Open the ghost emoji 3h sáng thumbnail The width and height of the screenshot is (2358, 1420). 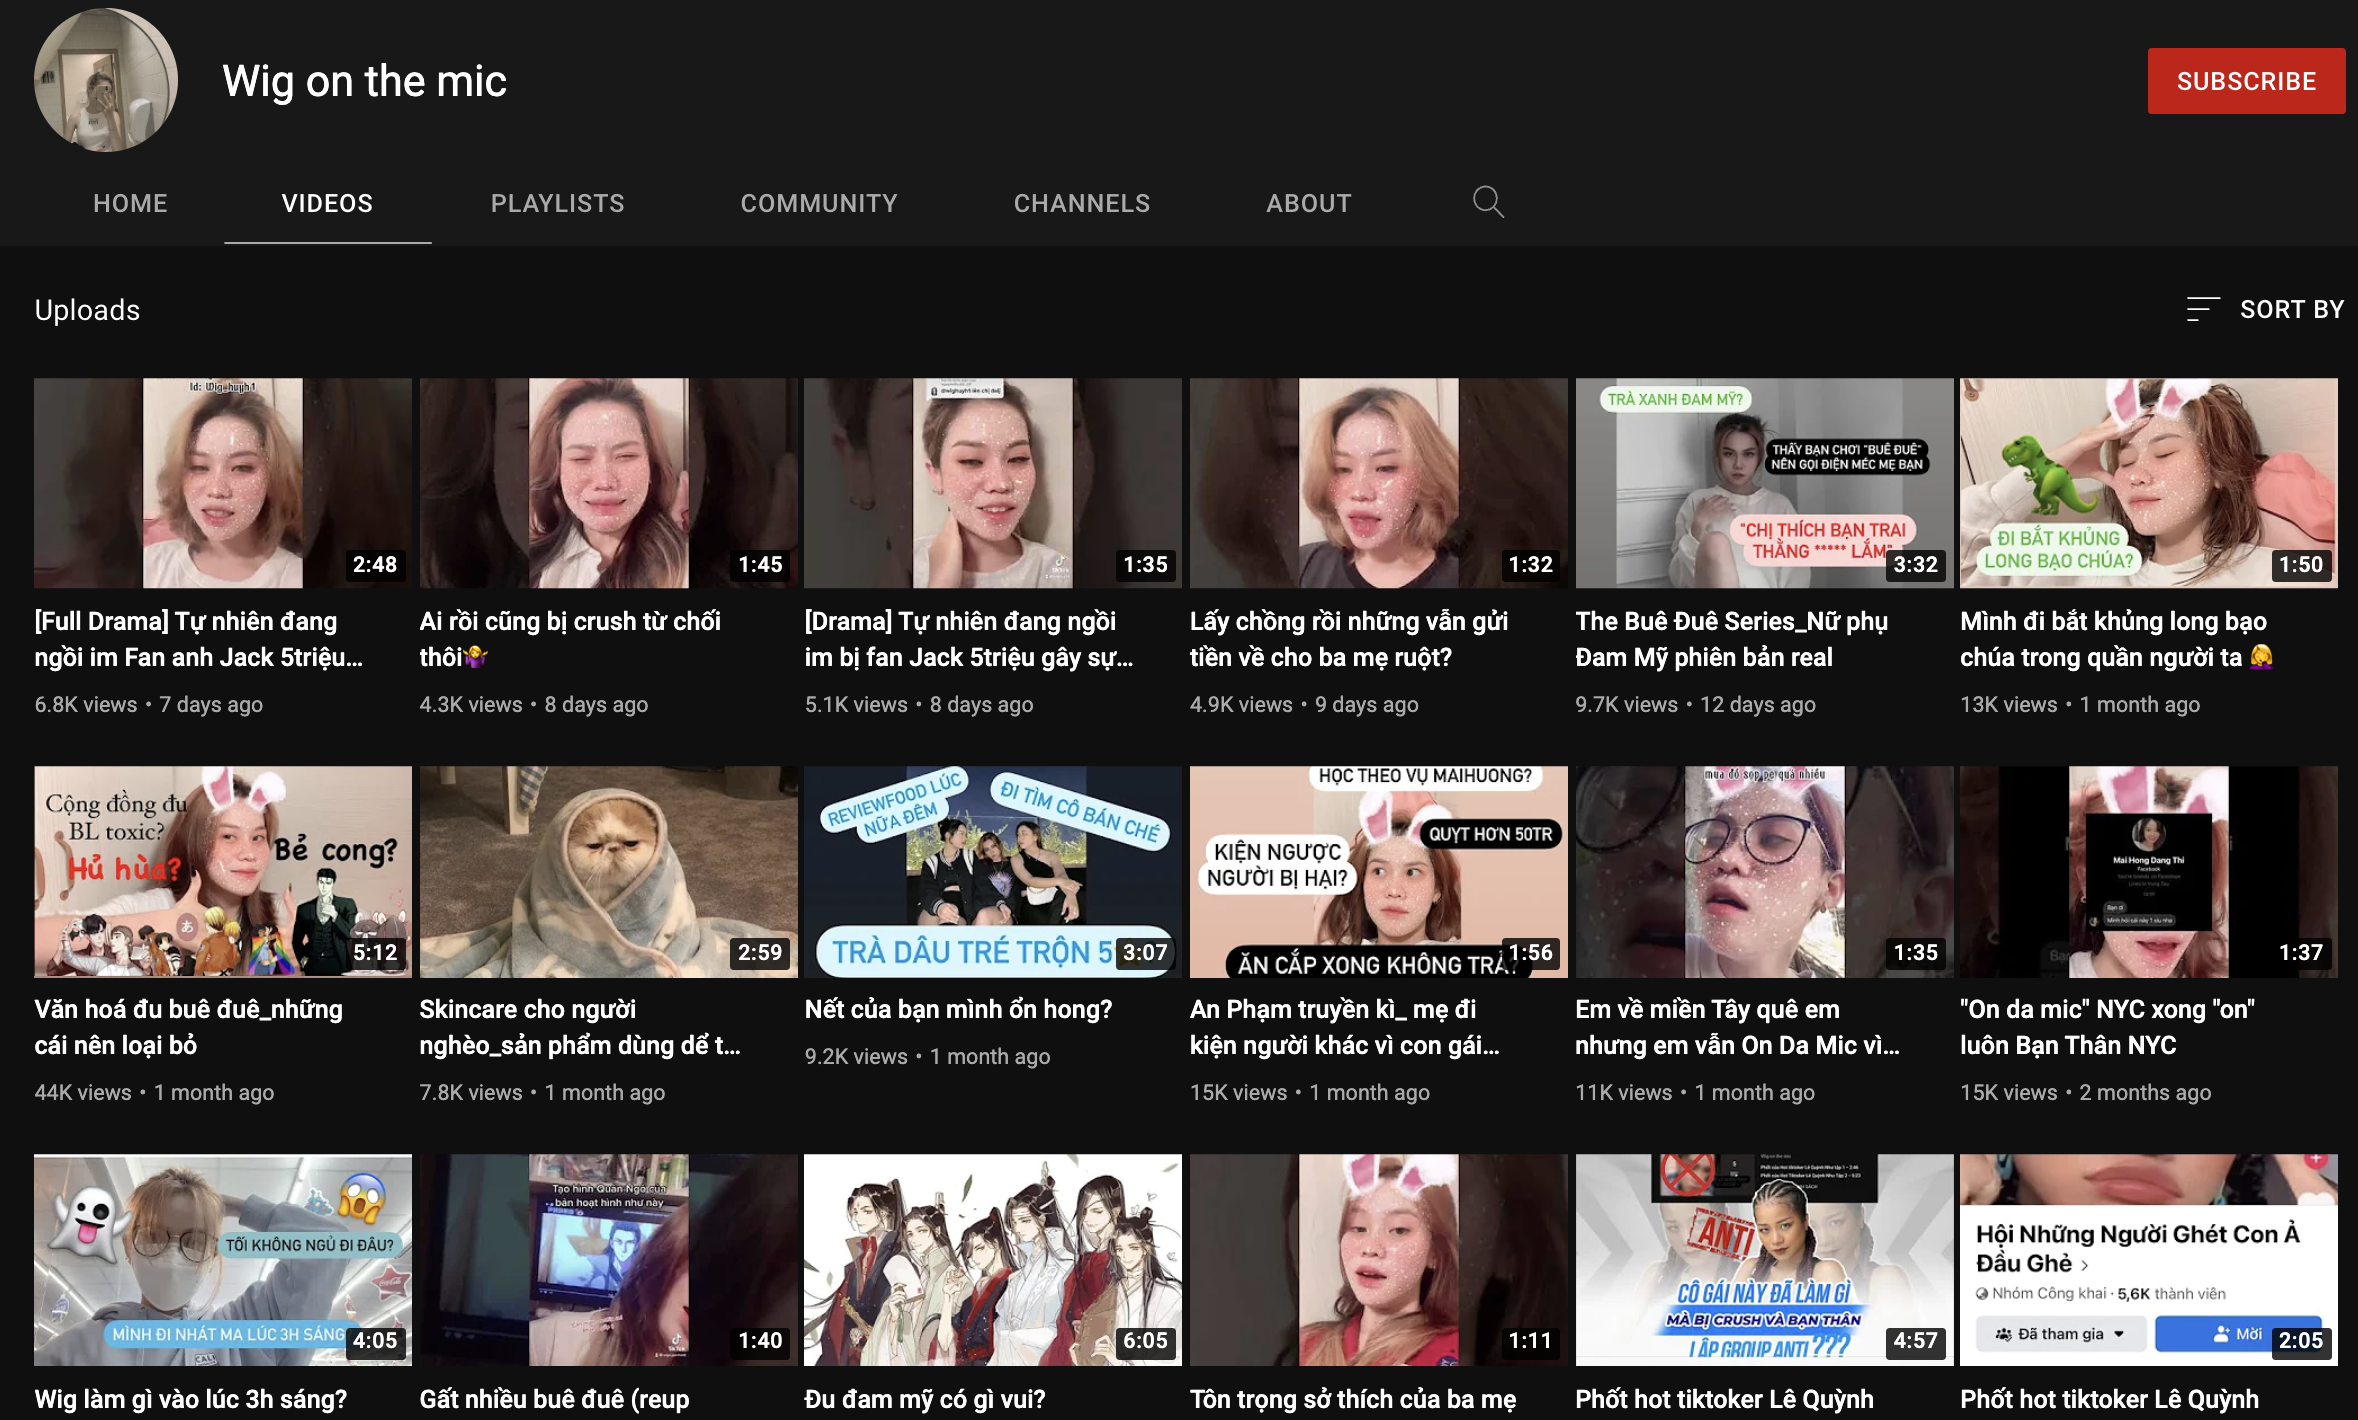222,1259
